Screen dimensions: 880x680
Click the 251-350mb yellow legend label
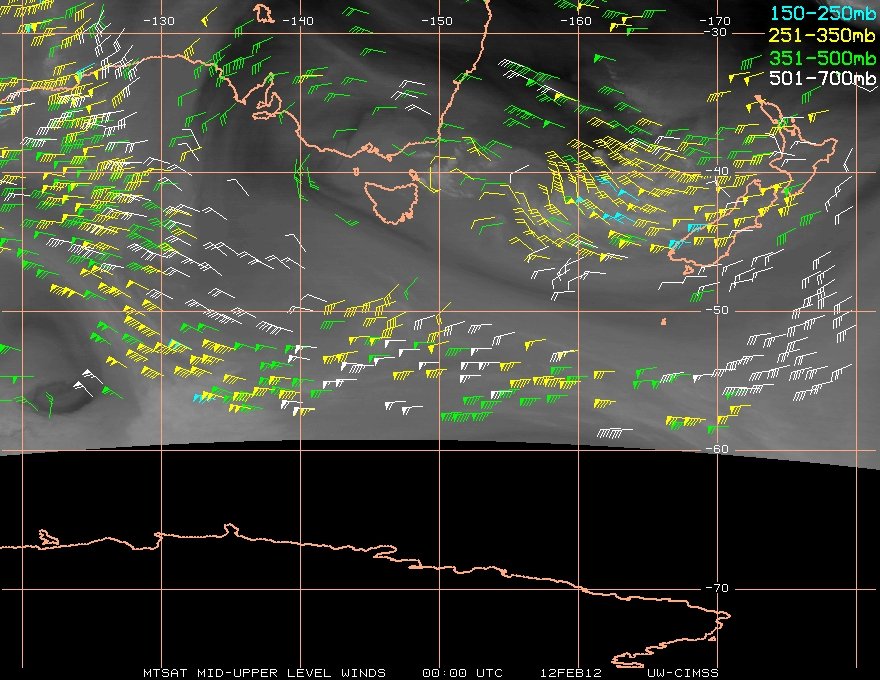[x=822, y=35]
